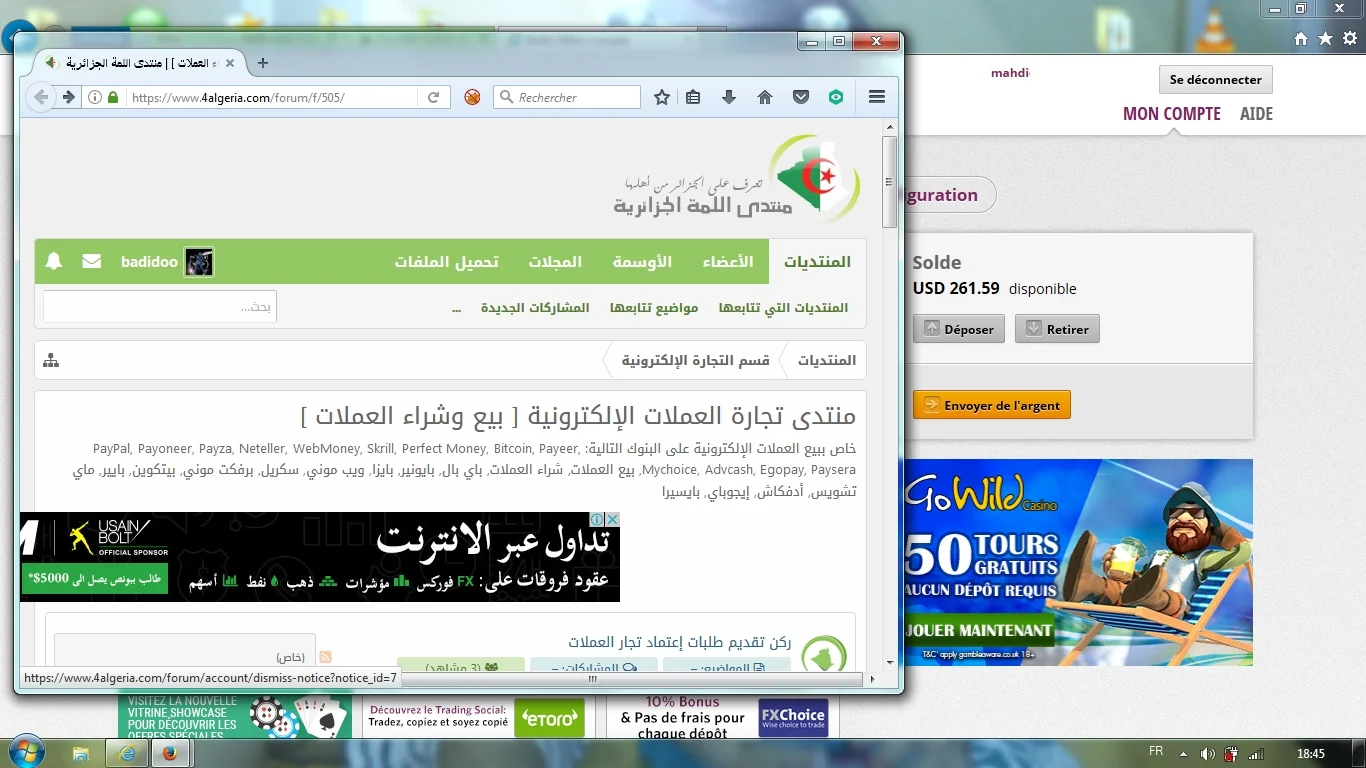
Task: Click the Pocket icon in toolbar
Action: pyautogui.click(x=801, y=97)
